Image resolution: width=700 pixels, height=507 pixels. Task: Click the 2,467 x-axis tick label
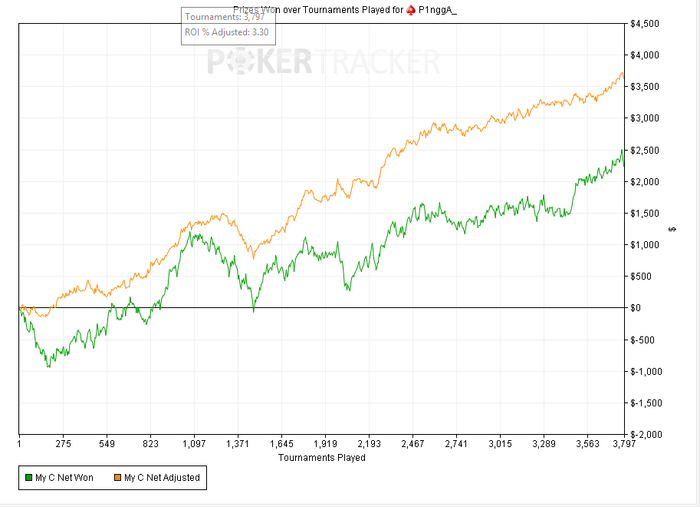(x=412, y=444)
